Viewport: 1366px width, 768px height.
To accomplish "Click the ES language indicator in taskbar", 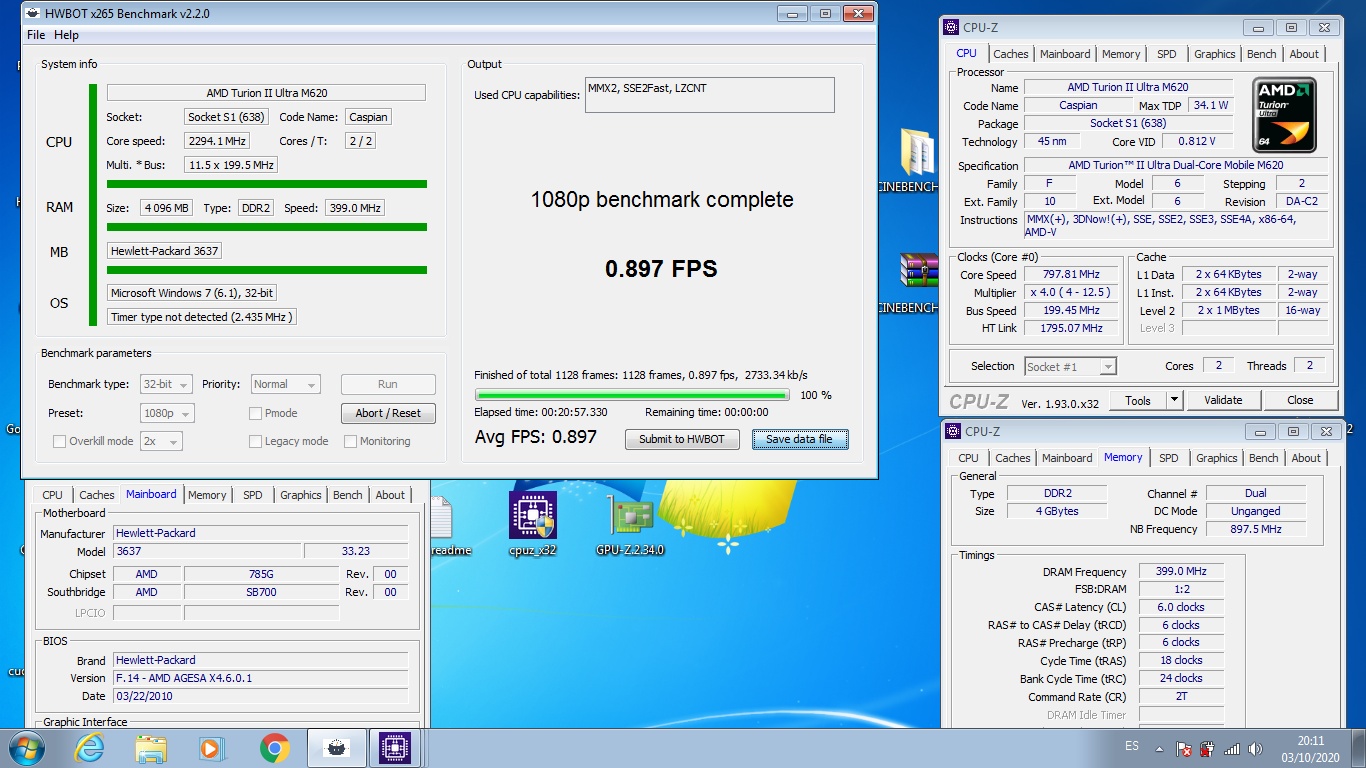I will 1132,747.
